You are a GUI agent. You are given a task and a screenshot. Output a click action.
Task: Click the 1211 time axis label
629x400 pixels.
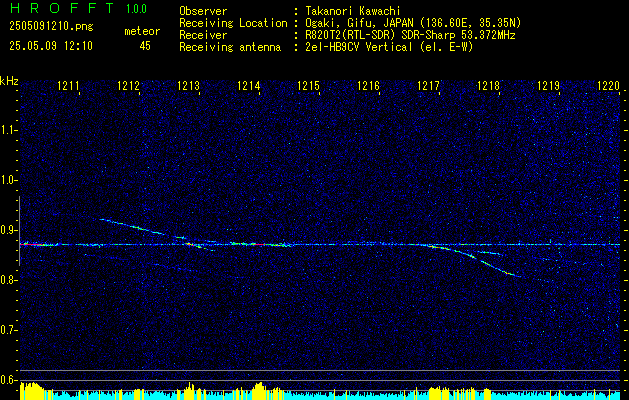point(68,85)
